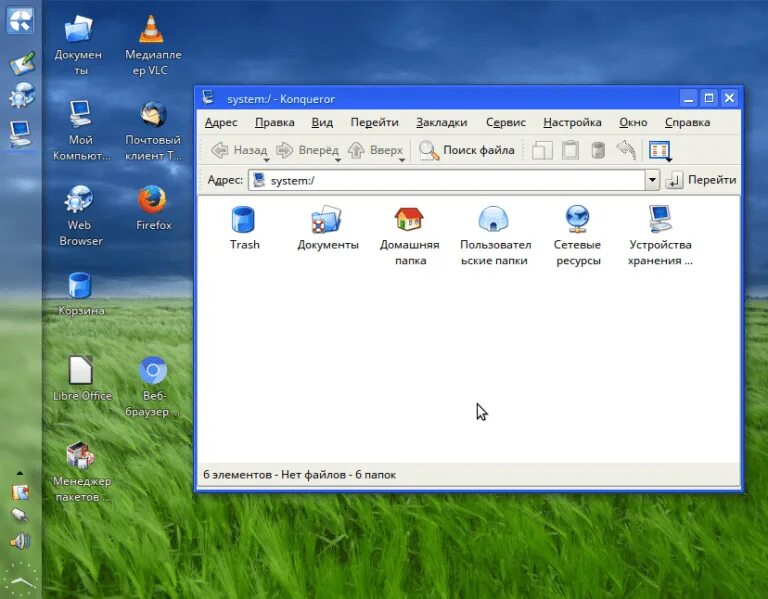Click the status bar text "6 элементов - Нет файлов - 6 папок"
This screenshot has height=599, width=768.
click(299, 475)
